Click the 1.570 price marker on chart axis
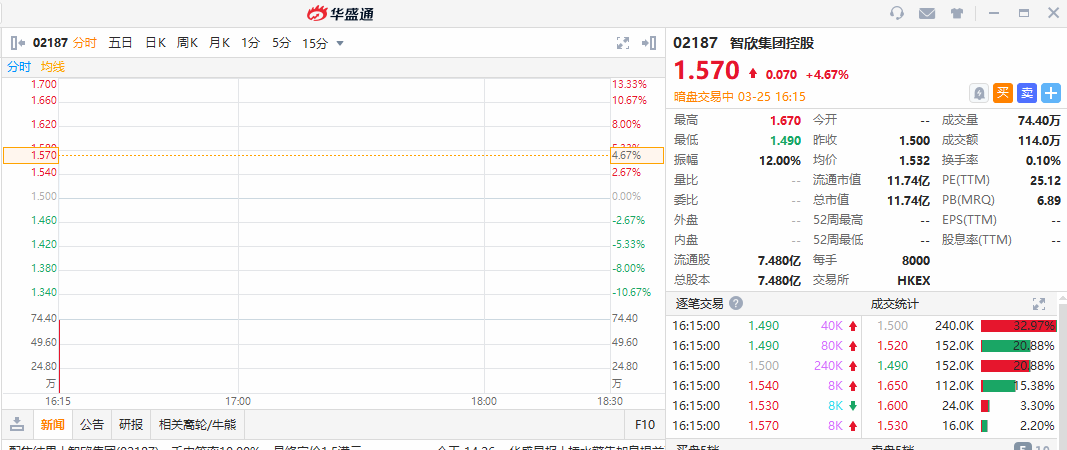 pyautogui.click(x=31, y=155)
